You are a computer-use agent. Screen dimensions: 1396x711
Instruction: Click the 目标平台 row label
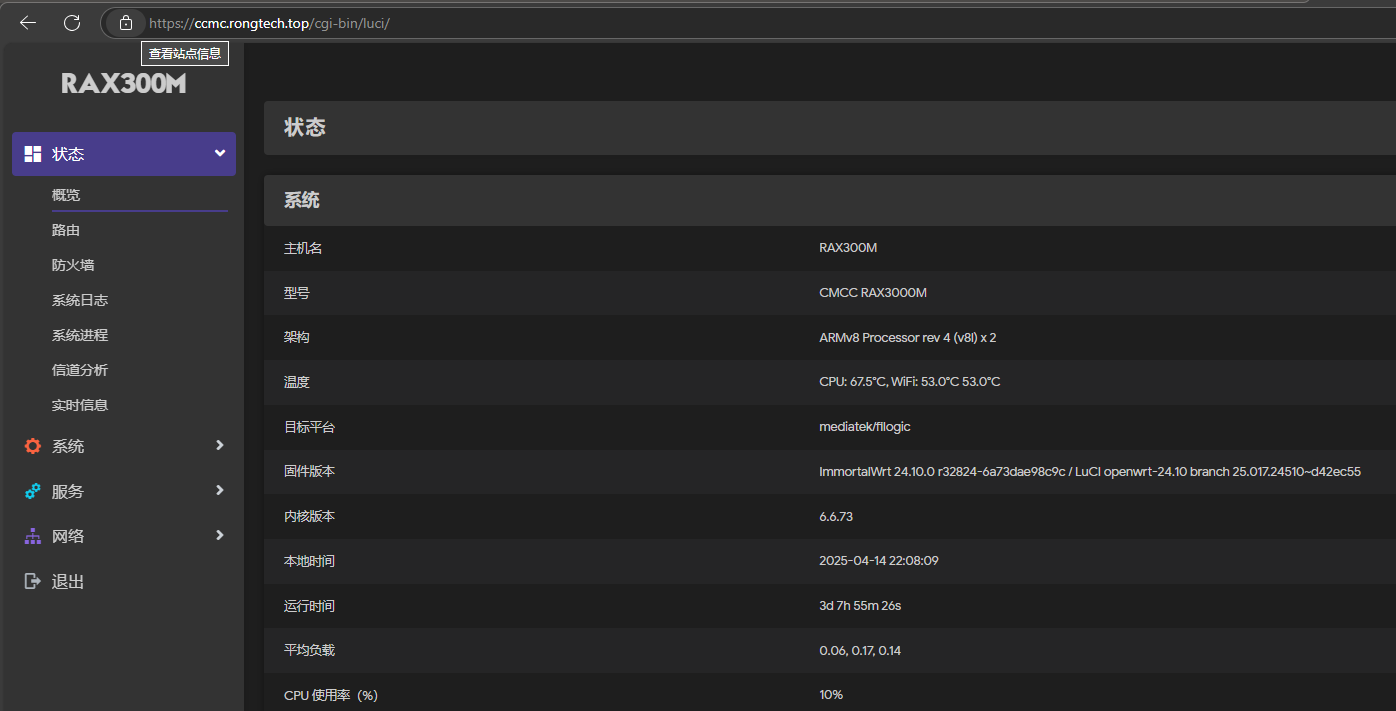310,427
